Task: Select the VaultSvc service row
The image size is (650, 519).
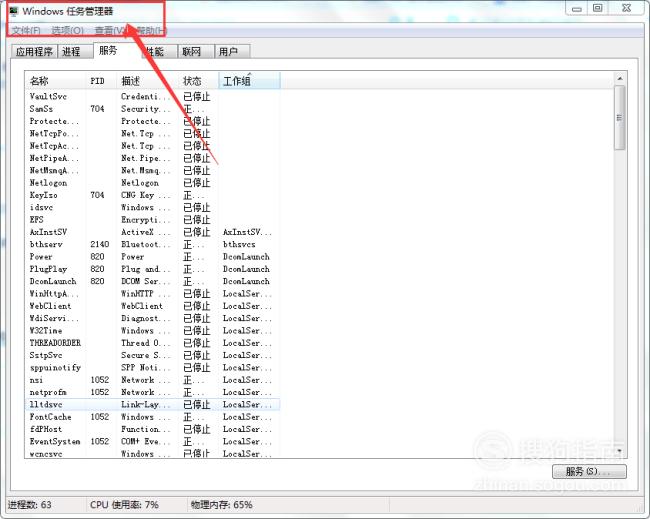Action: pos(153,97)
